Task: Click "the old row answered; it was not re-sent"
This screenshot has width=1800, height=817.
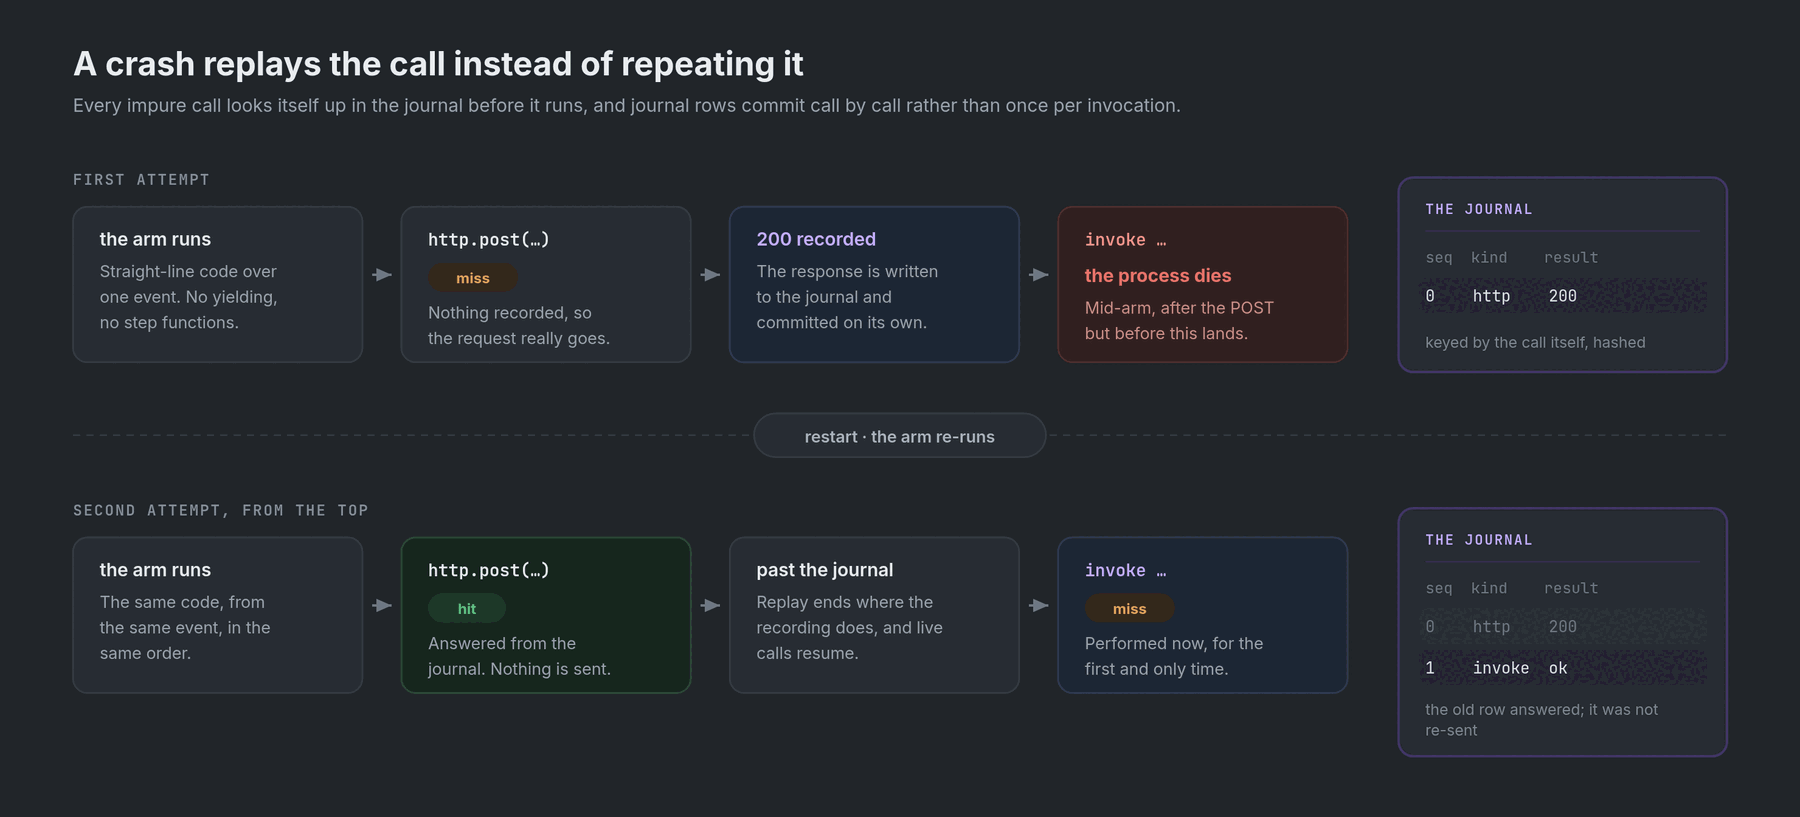Action: (x=1541, y=720)
